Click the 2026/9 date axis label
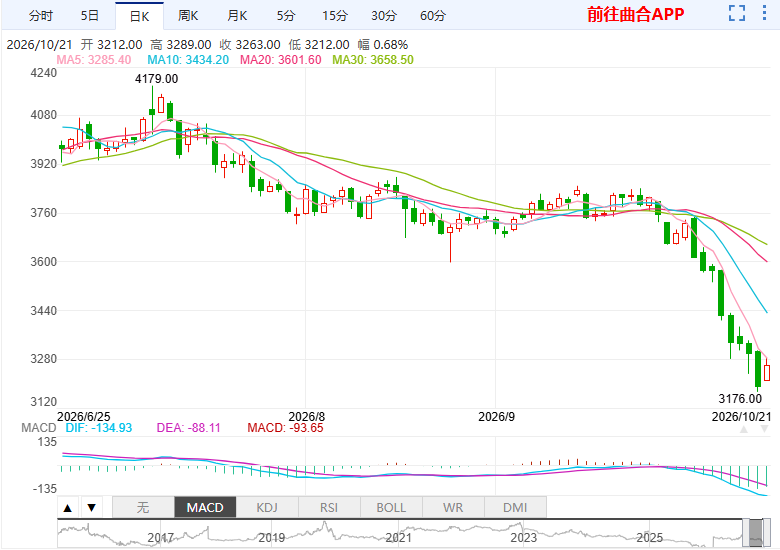Viewport: 780px width, 550px height. pos(496,417)
